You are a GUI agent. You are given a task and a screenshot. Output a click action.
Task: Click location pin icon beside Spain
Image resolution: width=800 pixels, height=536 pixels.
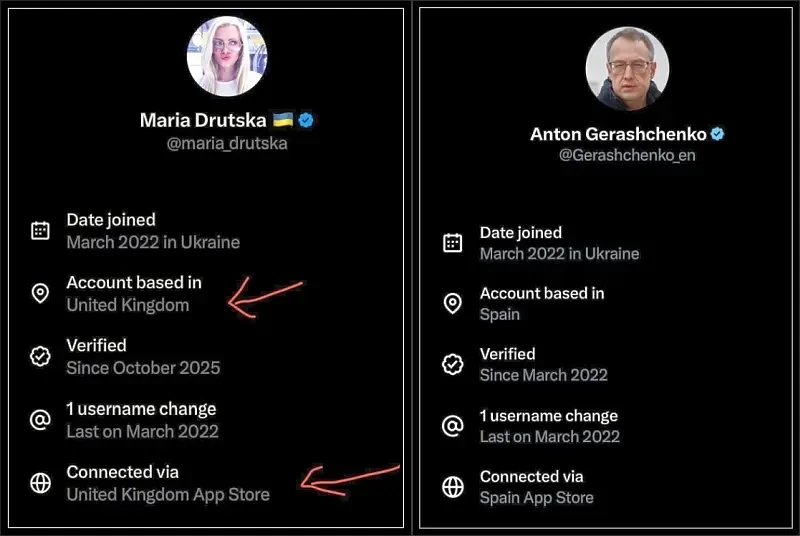pos(453,304)
